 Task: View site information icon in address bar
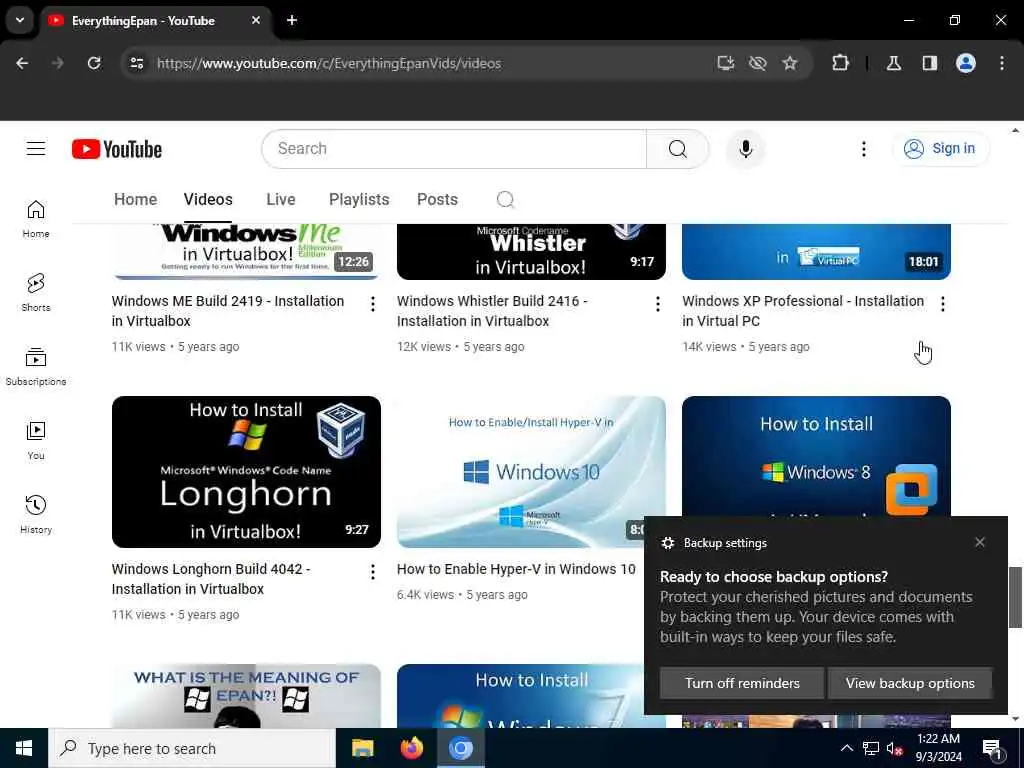point(136,63)
